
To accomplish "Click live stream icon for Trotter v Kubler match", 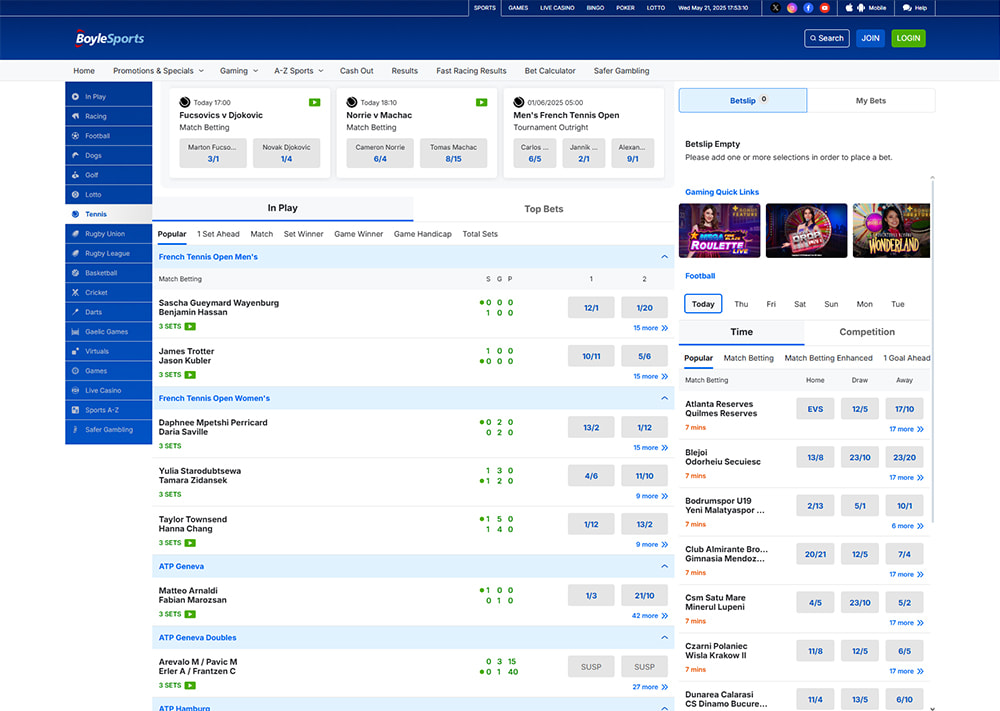I will point(190,375).
